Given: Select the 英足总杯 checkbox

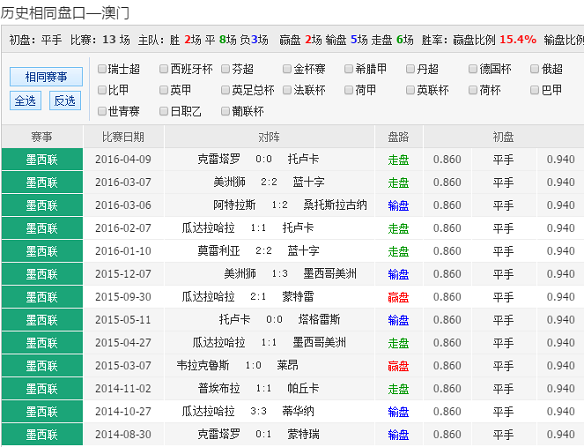Looking at the screenshot, I should (x=225, y=90).
